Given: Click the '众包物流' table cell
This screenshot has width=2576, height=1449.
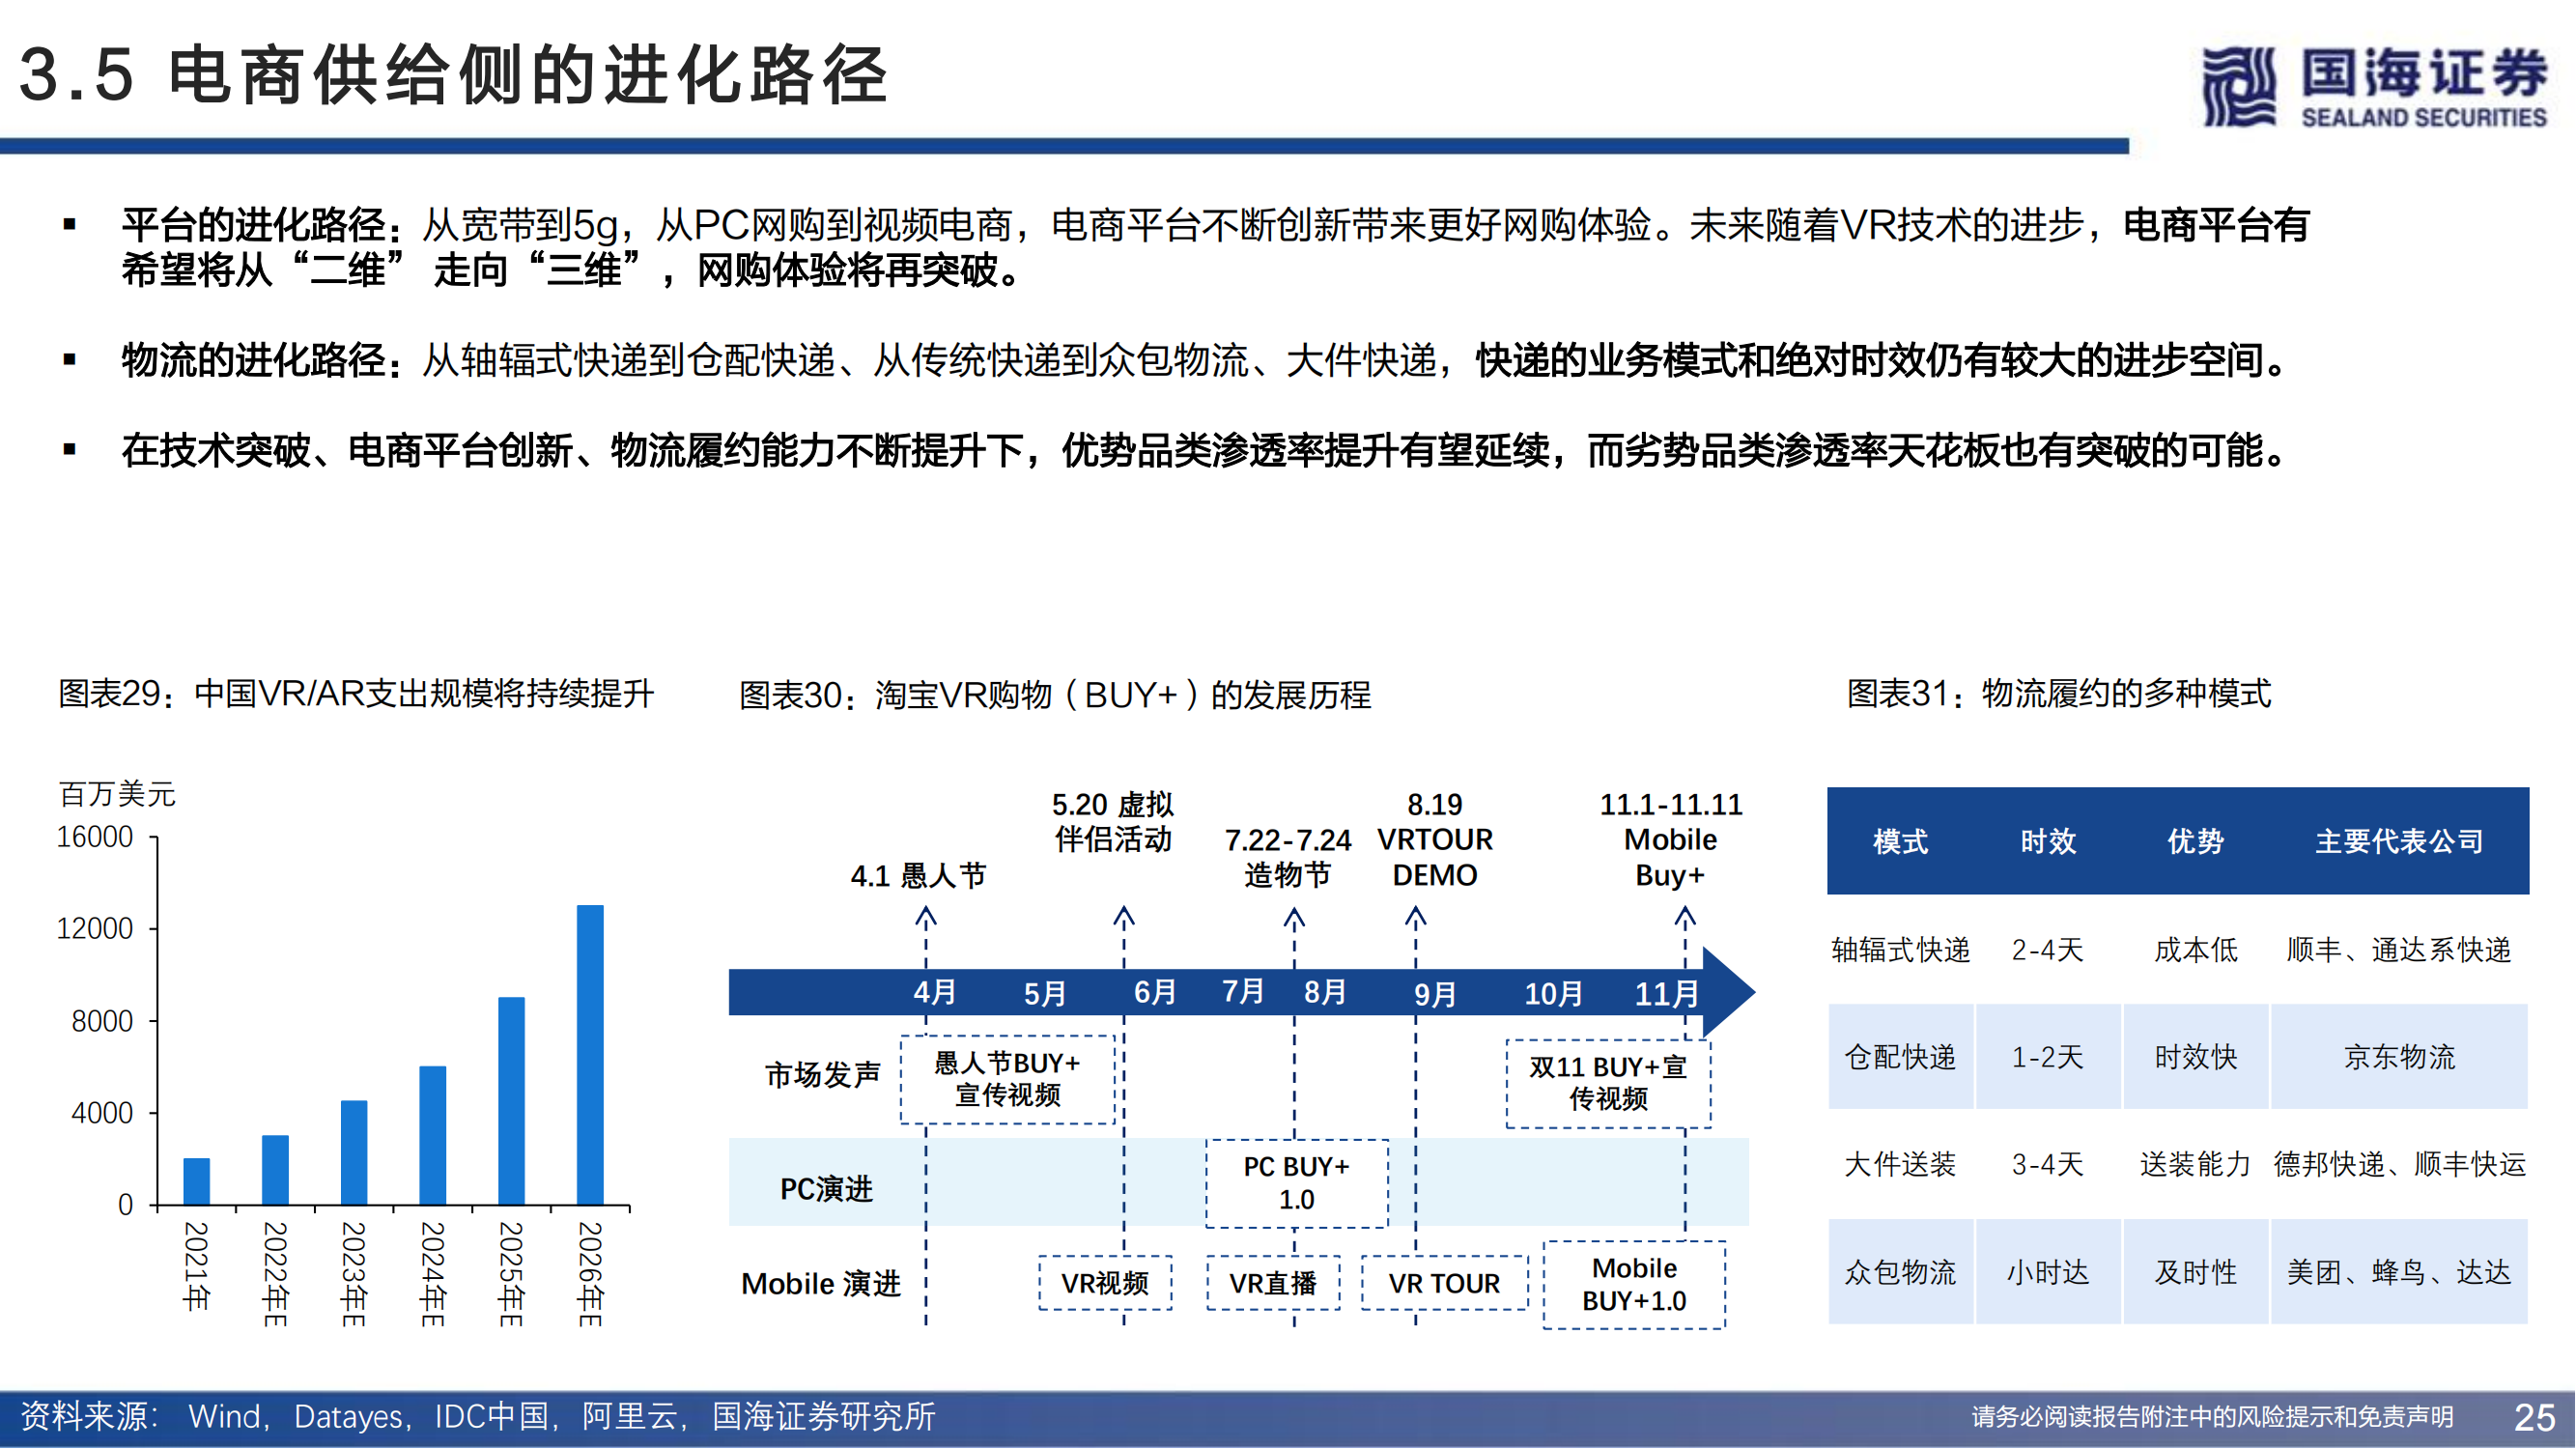Looking at the screenshot, I should (x=1901, y=1273).
